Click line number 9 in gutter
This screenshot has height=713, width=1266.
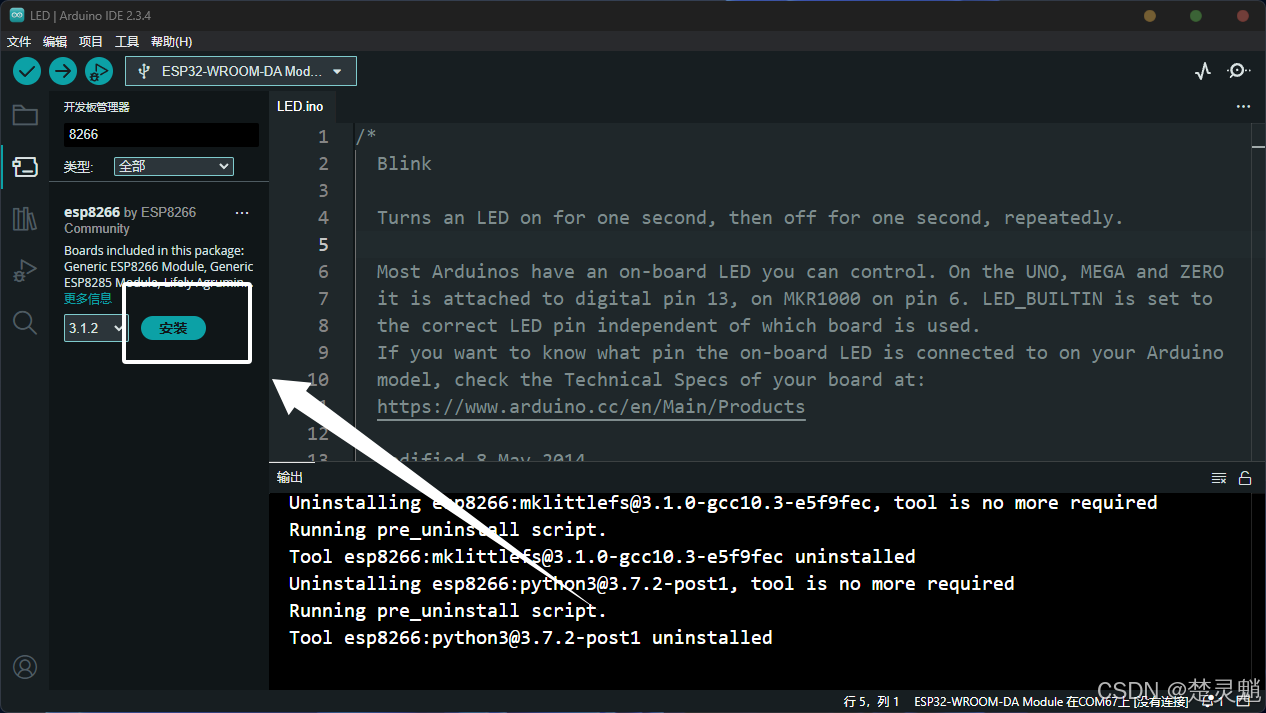click(x=323, y=353)
